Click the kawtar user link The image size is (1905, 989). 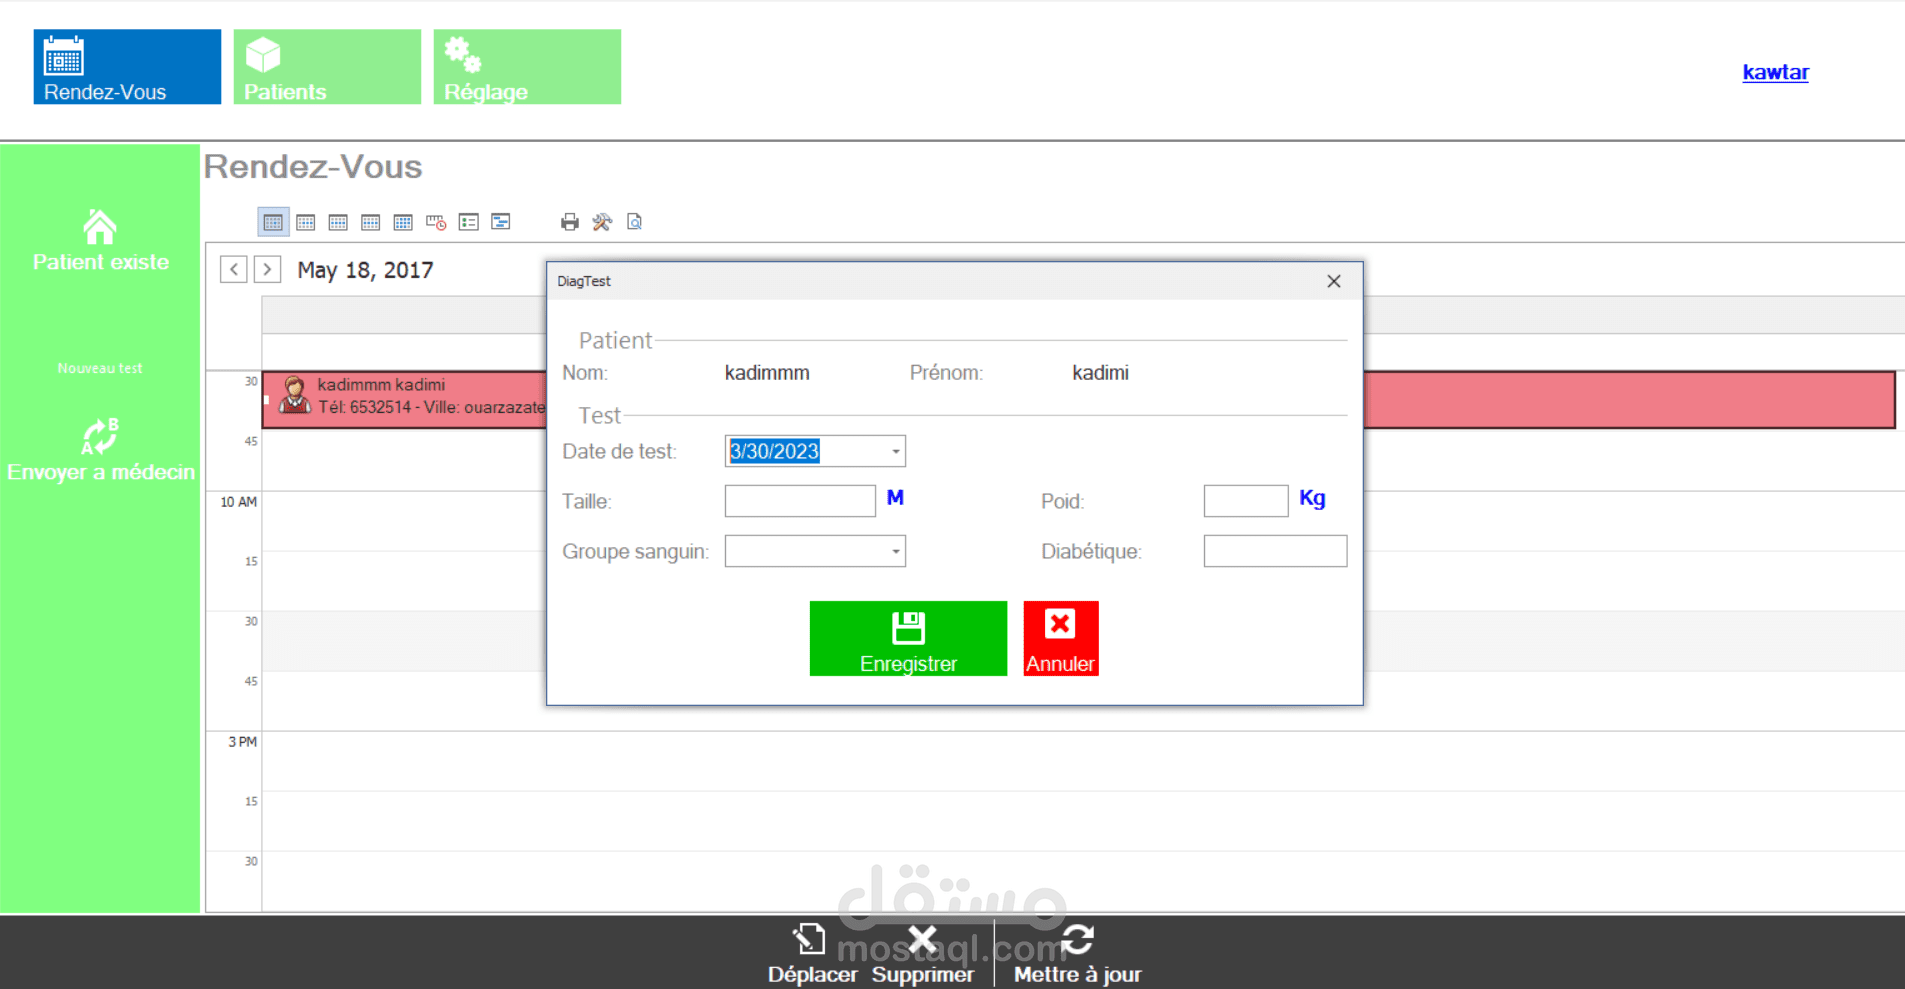1775,72
